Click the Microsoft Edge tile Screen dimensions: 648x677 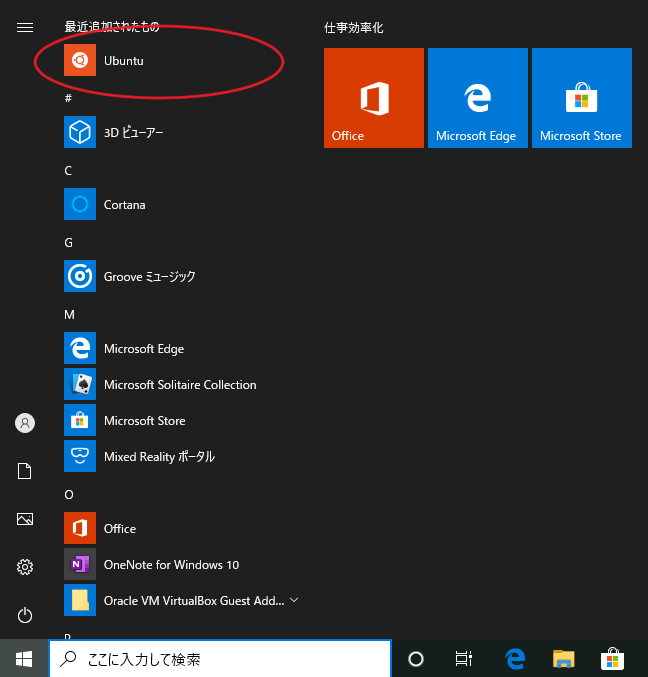click(478, 98)
